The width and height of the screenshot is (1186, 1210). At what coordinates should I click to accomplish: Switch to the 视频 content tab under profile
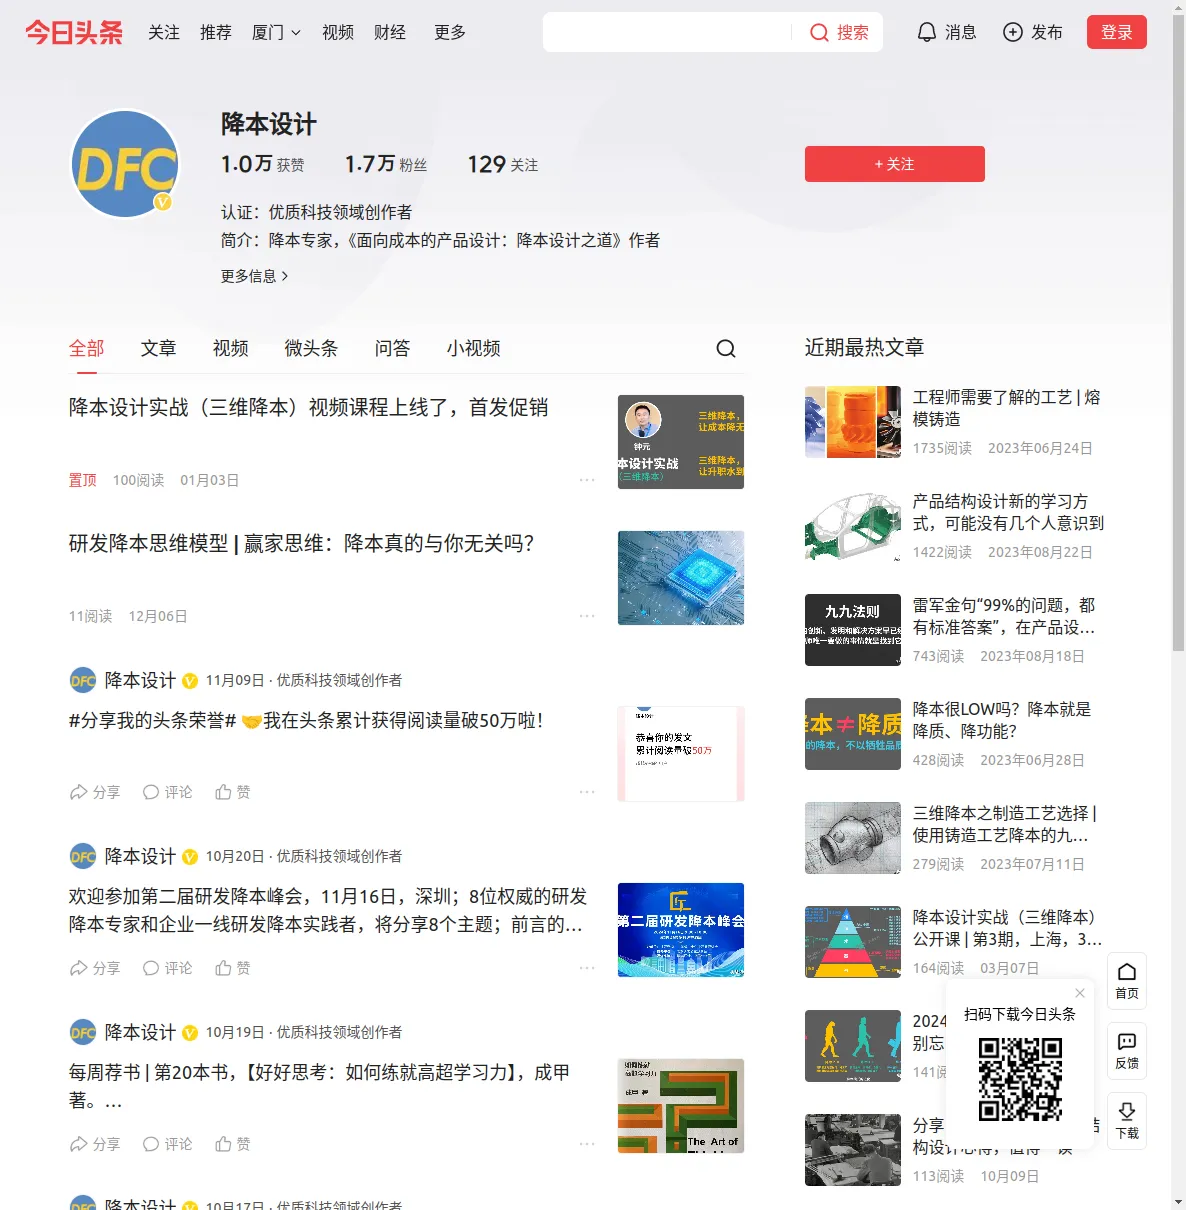point(231,348)
